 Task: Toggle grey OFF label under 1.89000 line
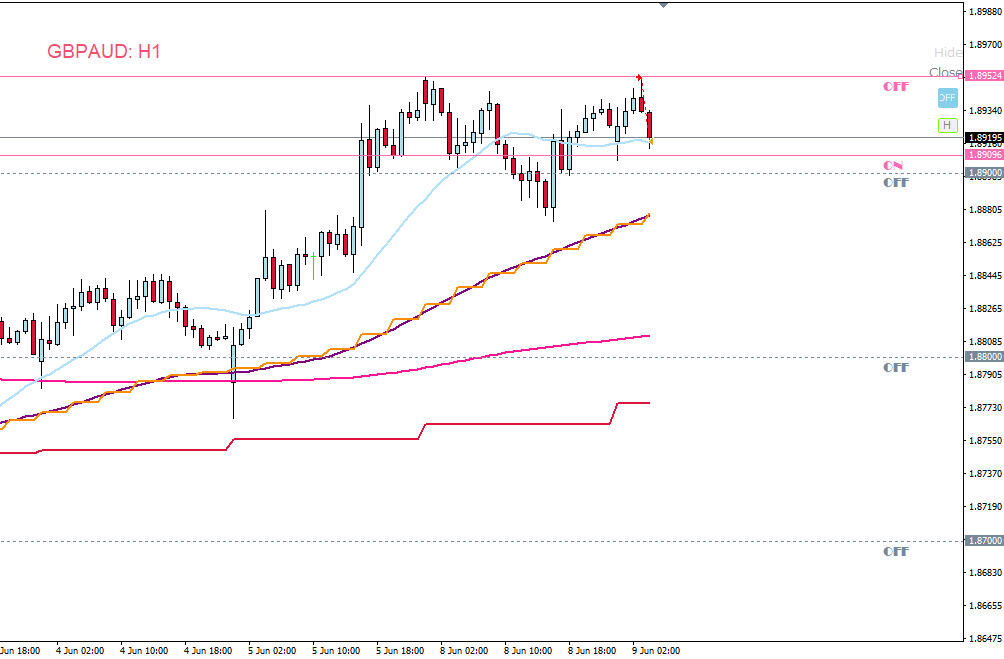[896, 183]
